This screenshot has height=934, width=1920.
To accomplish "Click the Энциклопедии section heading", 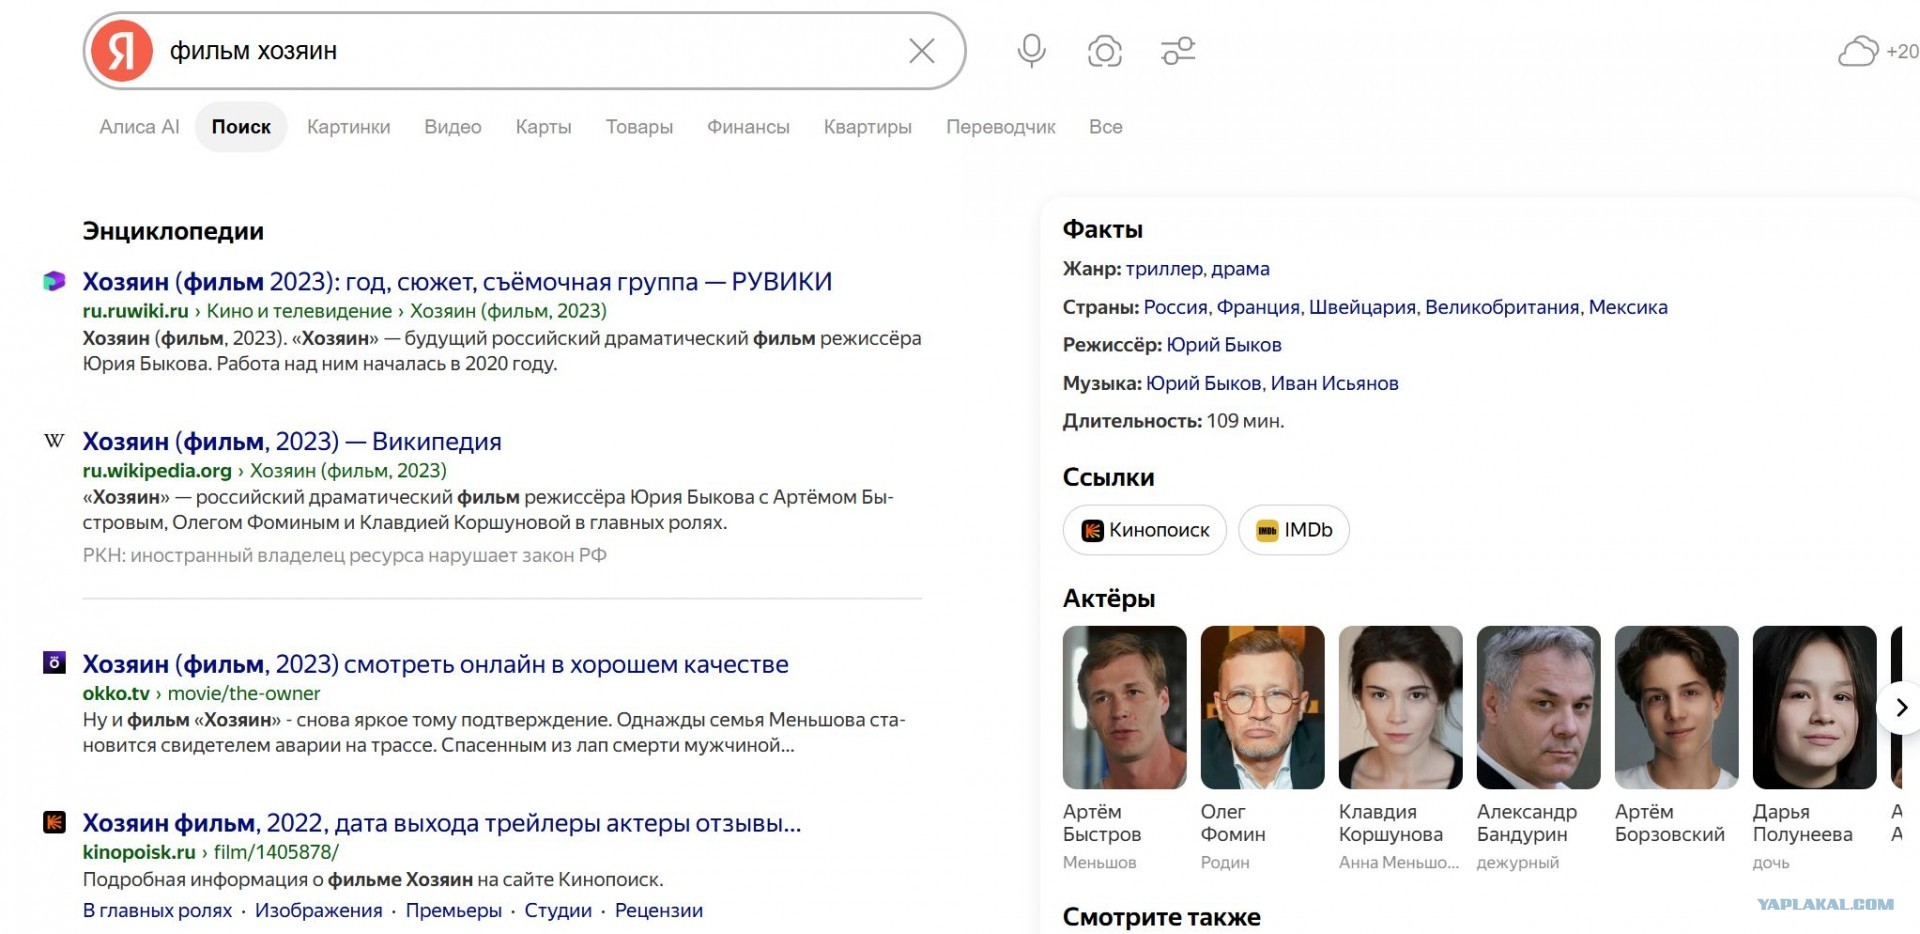I will click(x=173, y=231).
